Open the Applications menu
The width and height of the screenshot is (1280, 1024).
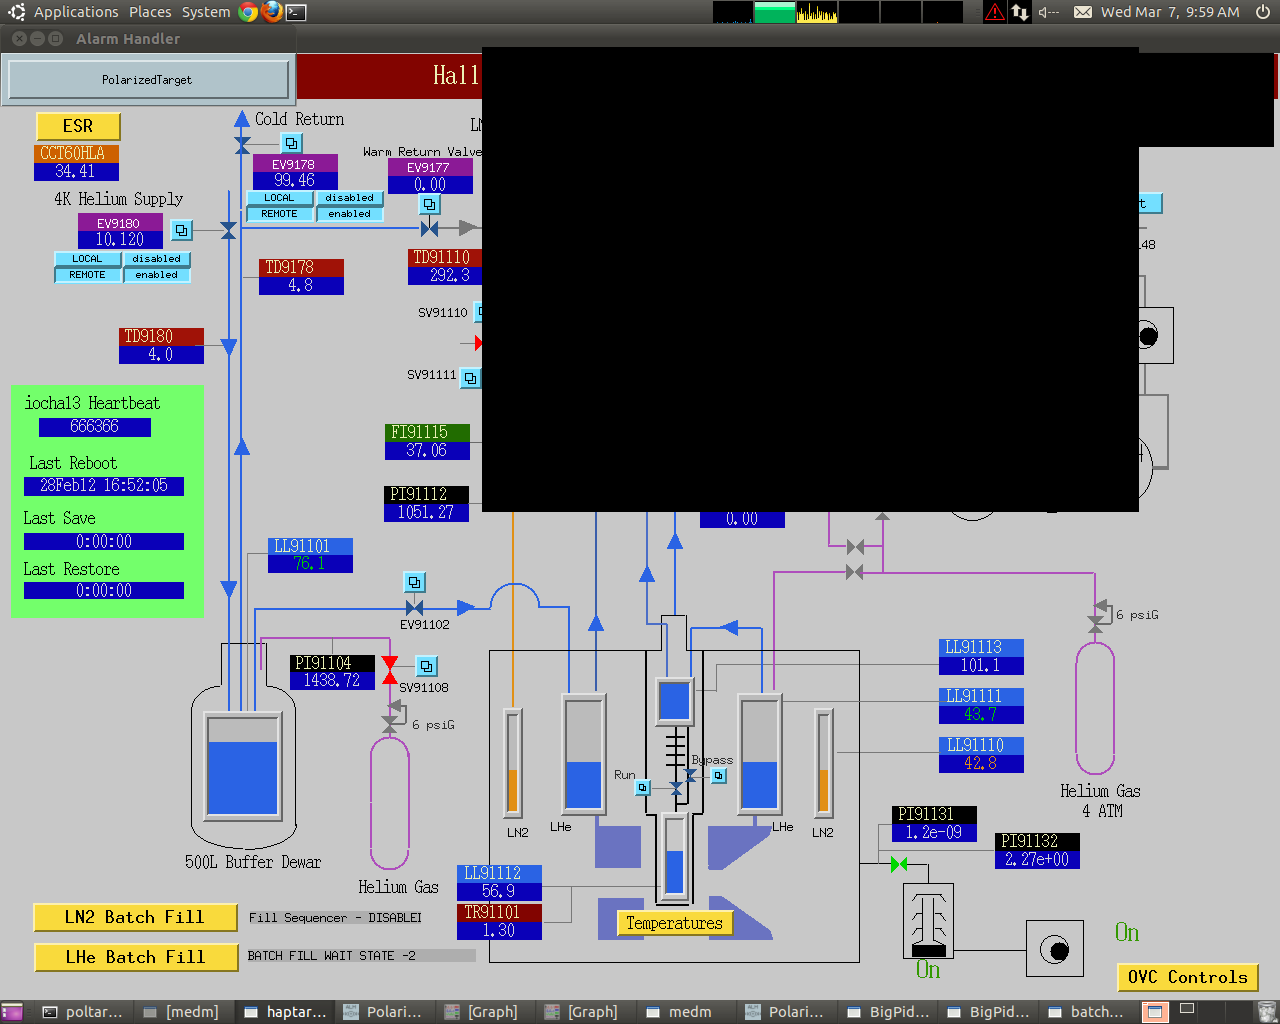pos(76,12)
